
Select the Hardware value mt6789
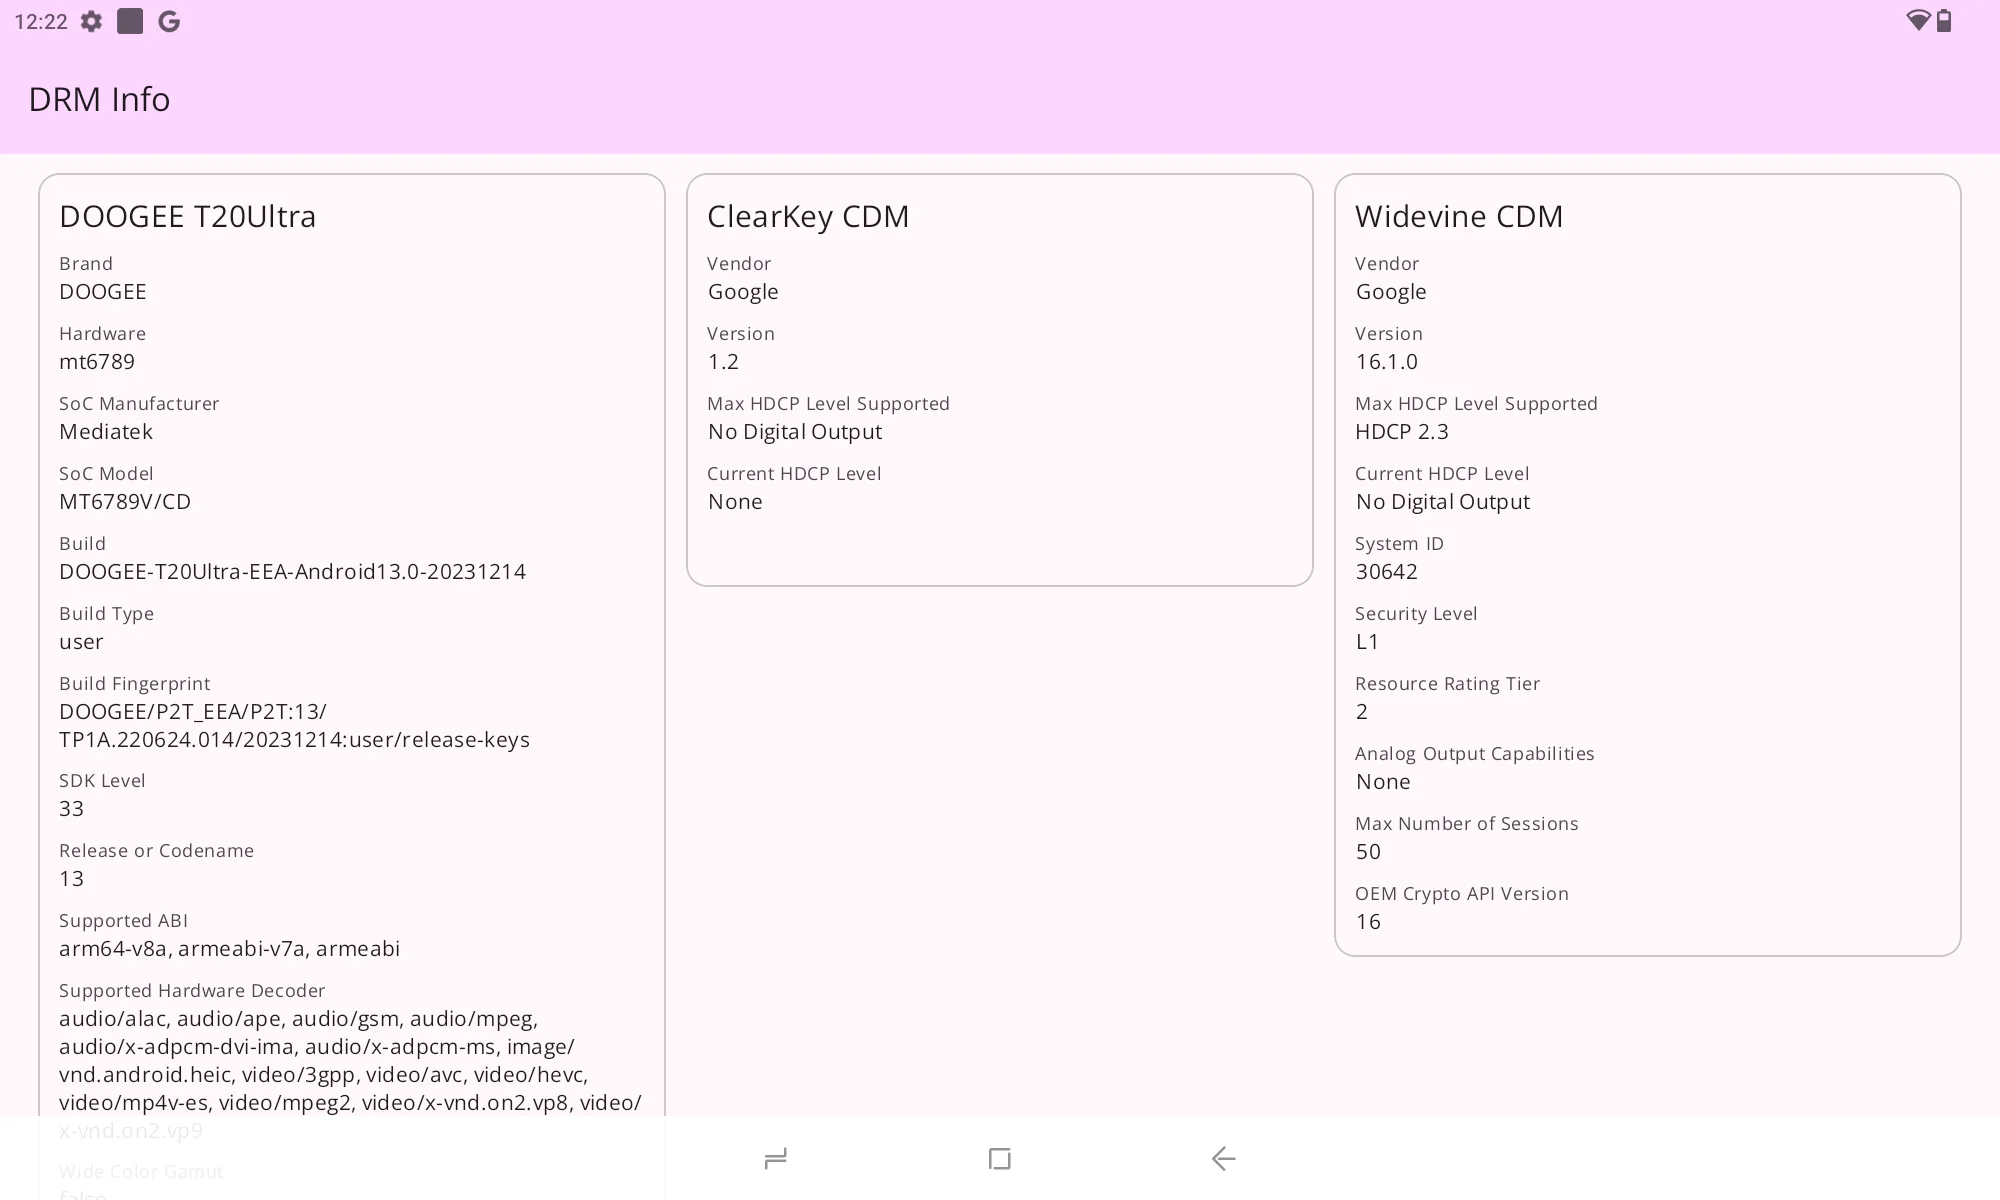97,362
